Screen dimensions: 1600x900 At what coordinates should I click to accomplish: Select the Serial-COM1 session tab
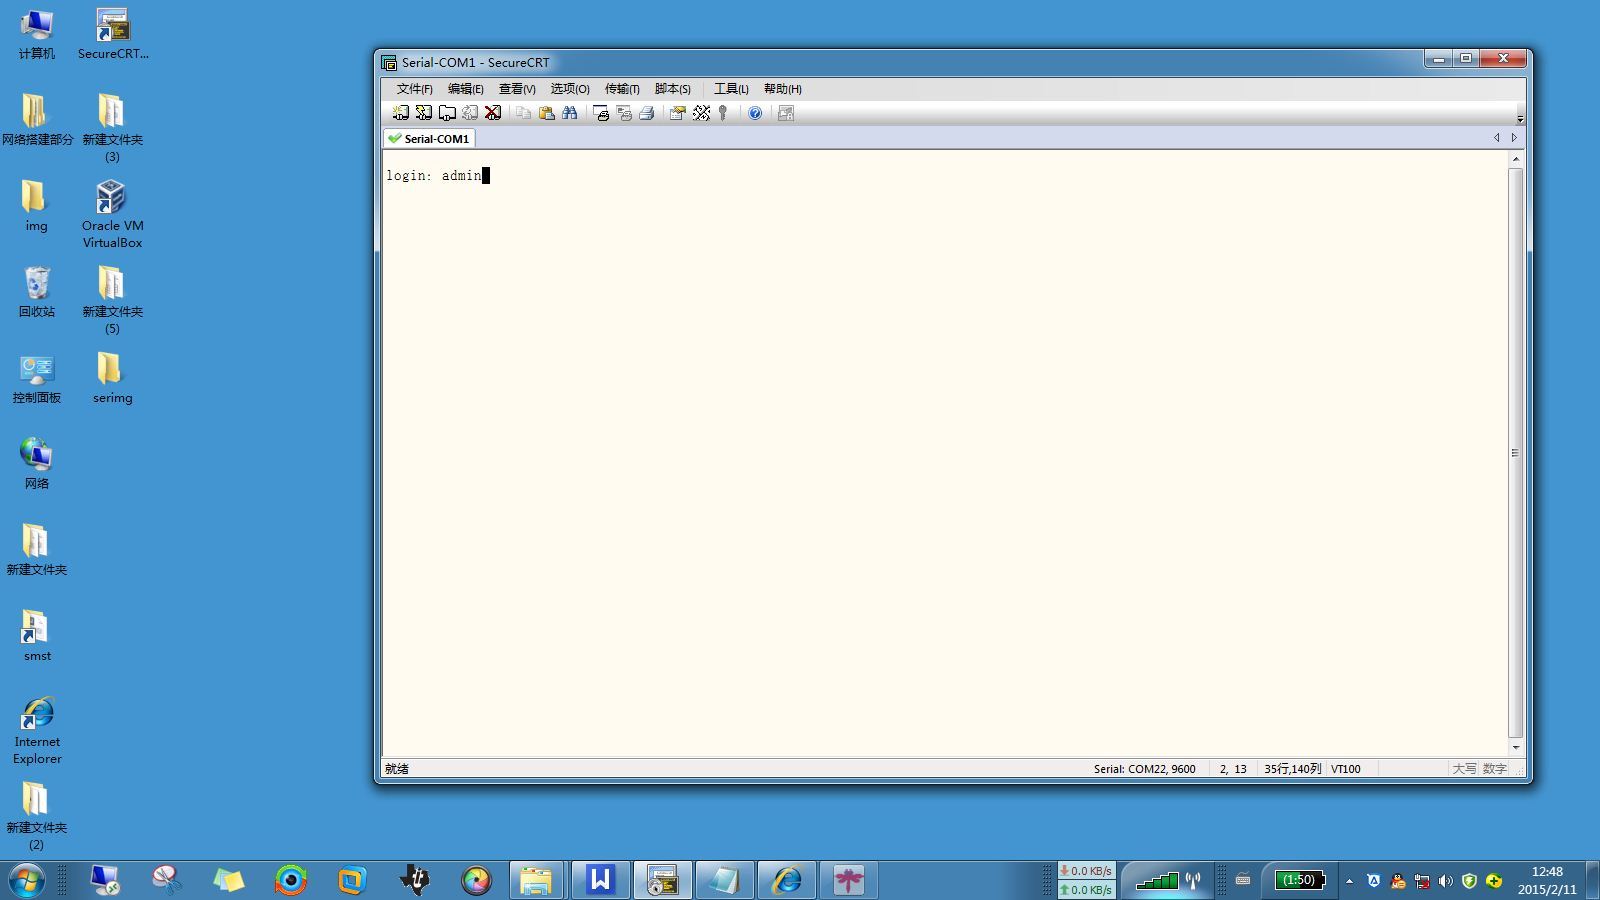tap(429, 139)
